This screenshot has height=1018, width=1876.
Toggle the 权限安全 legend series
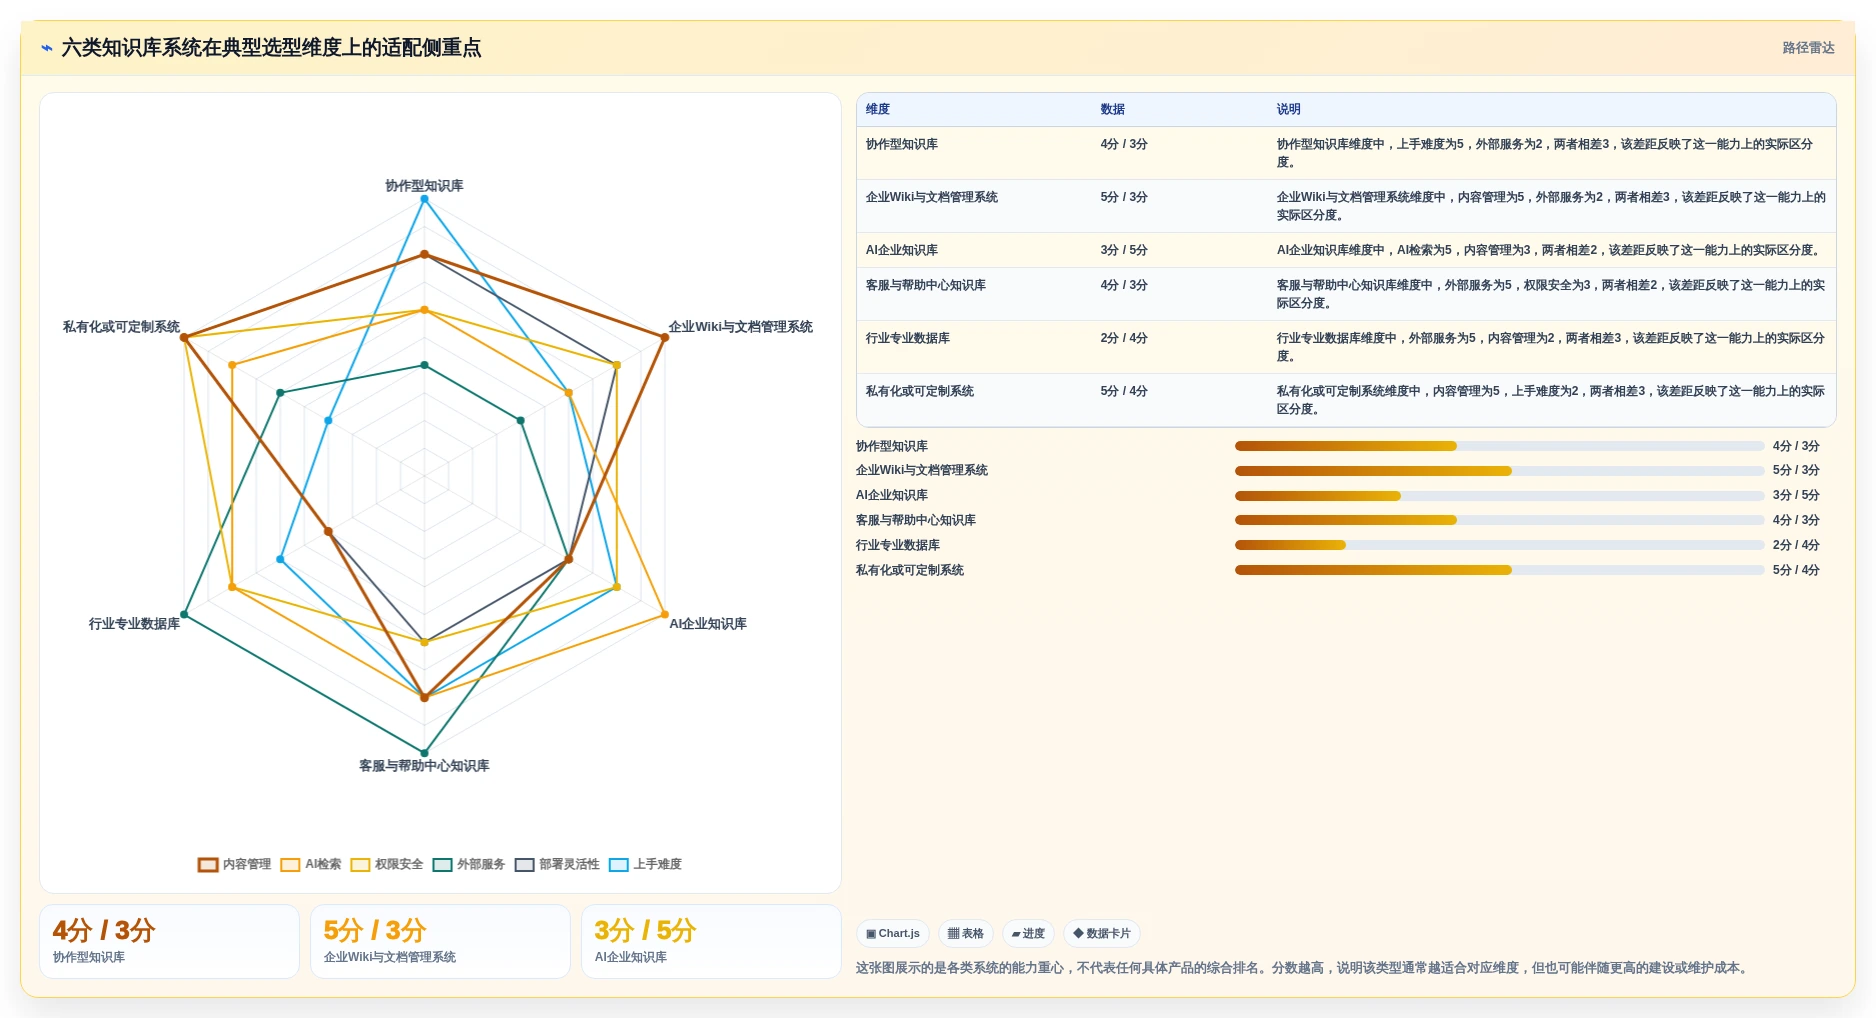[387, 864]
